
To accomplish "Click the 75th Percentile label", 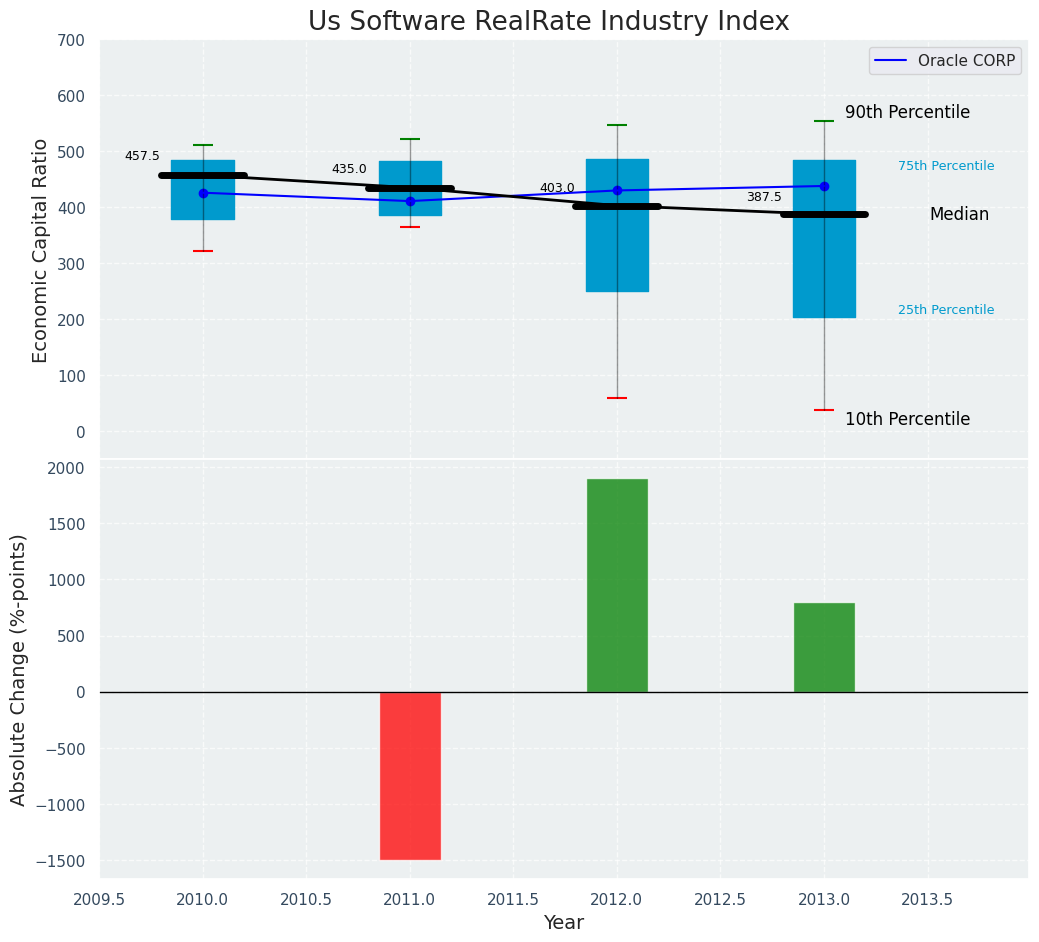I will click(x=946, y=166).
